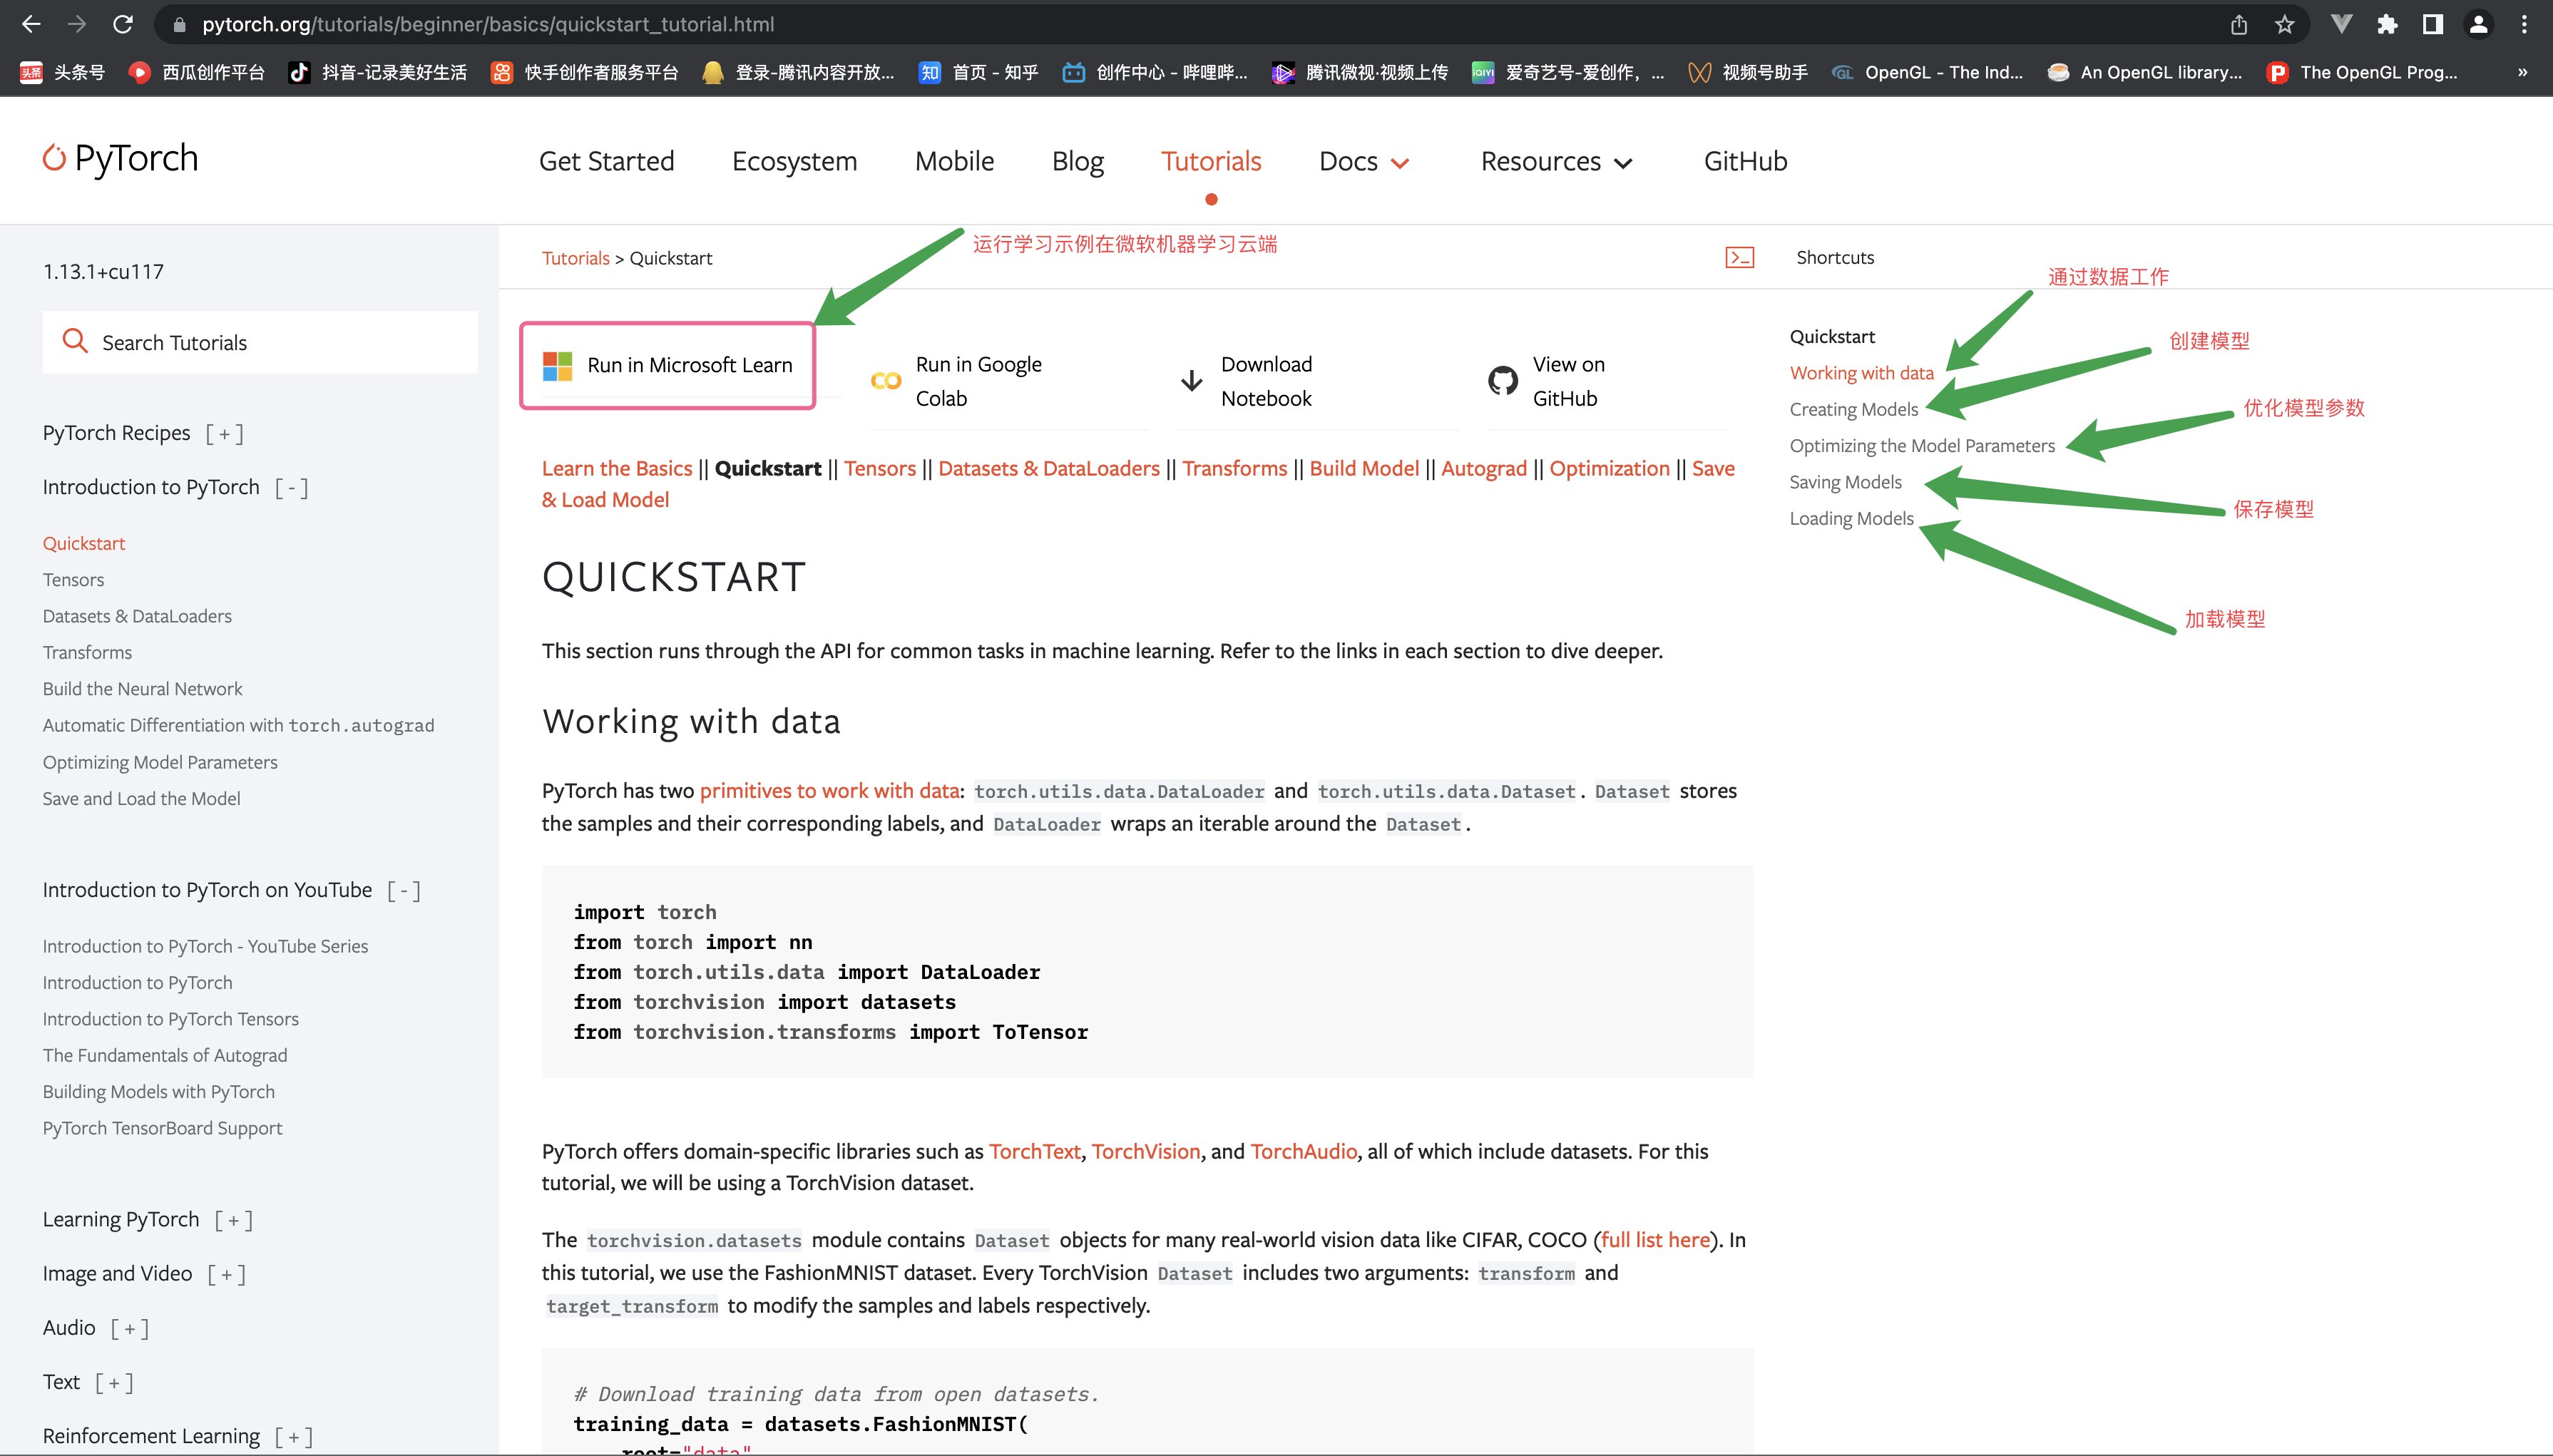Open the user profile avatar icon
Image resolution: width=2553 pixels, height=1456 pixels.
[x=2478, y=24]
